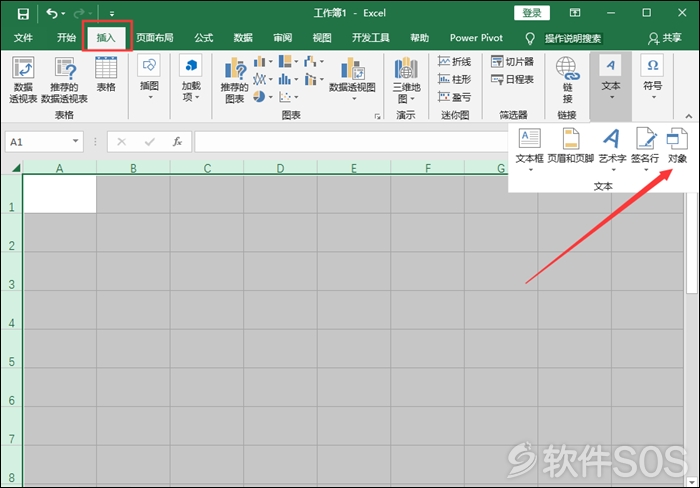Insert a 表格 table
Screen dimensions: 700x488
[106, 75]
